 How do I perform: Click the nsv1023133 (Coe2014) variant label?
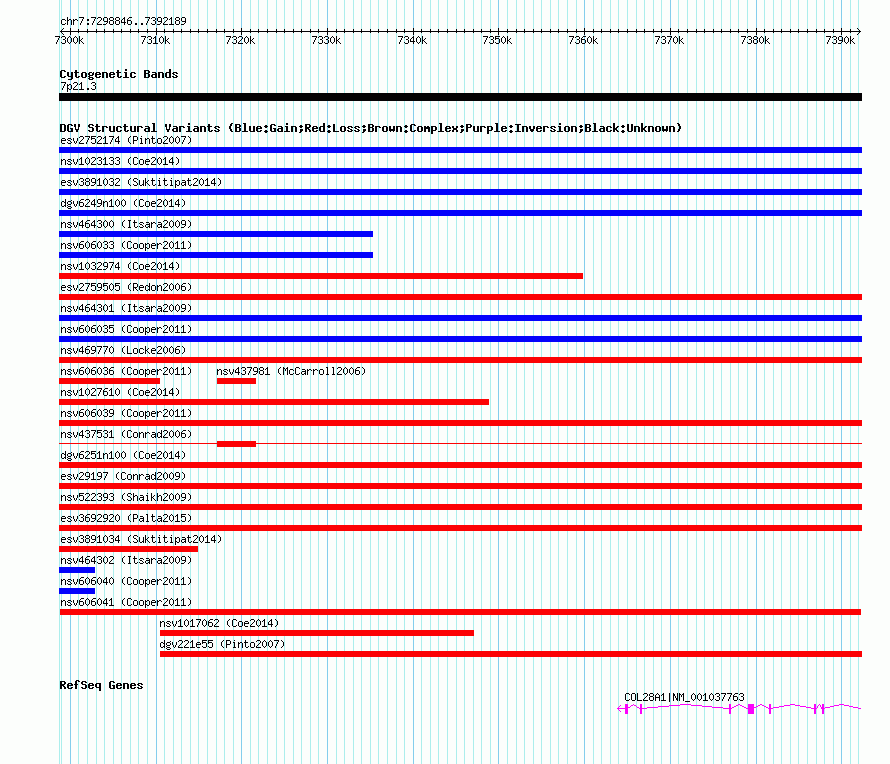[x=120, y=161]
